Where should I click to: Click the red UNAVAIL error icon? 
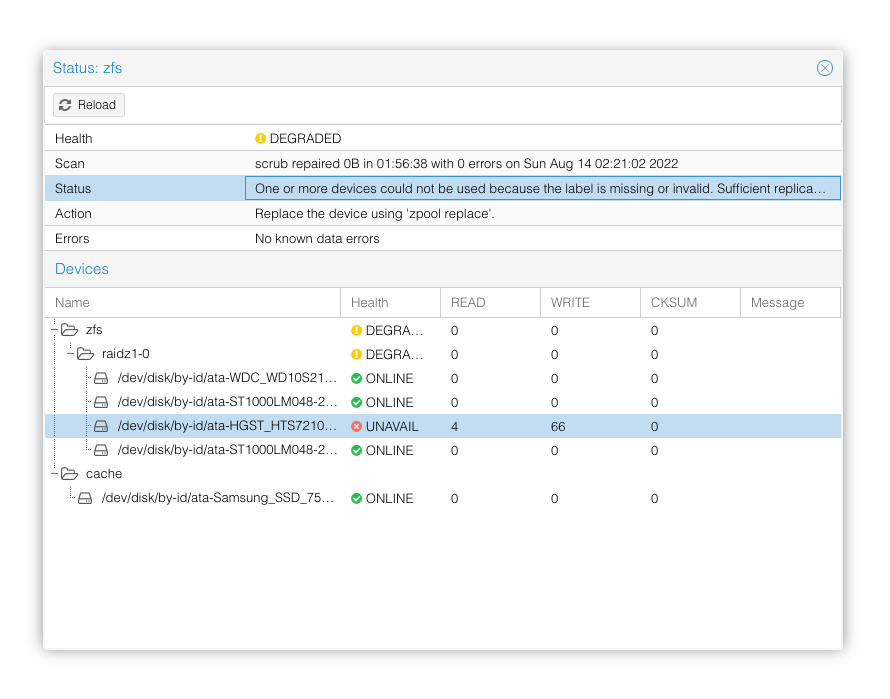[356, 426]
